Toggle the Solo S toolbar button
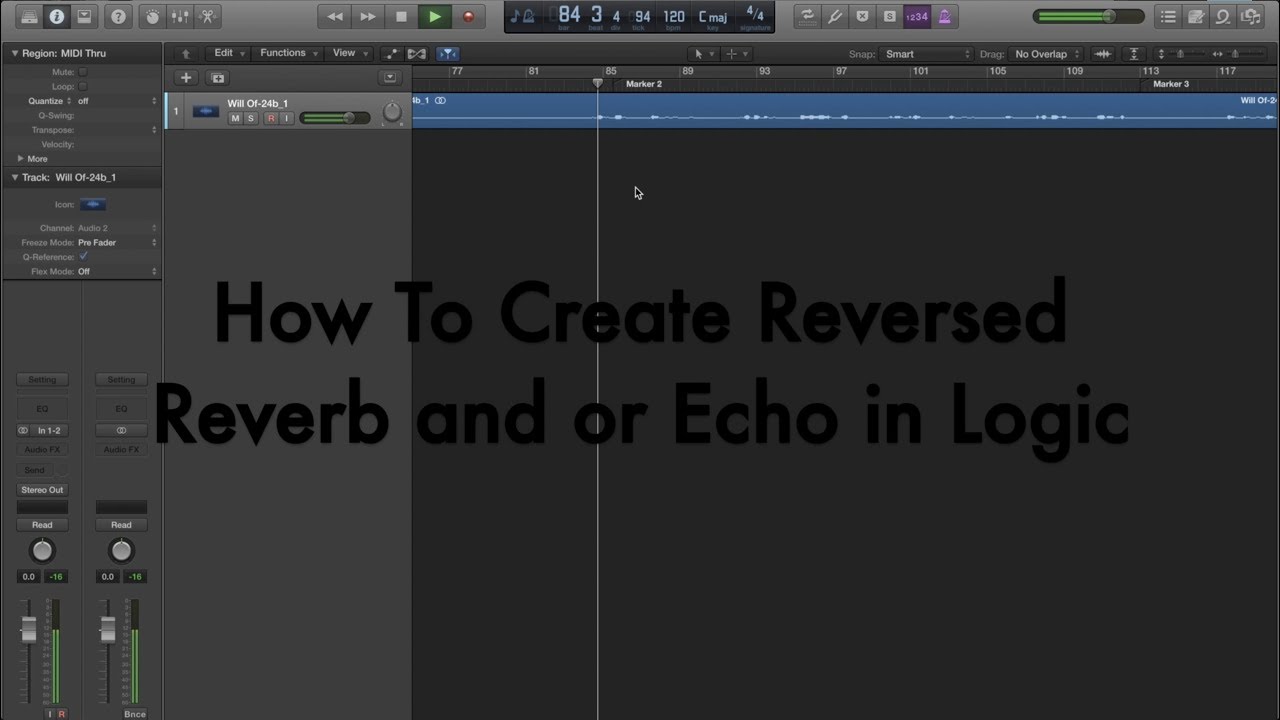The height and width of the screenshot is (720, 1280). (889, 16)
